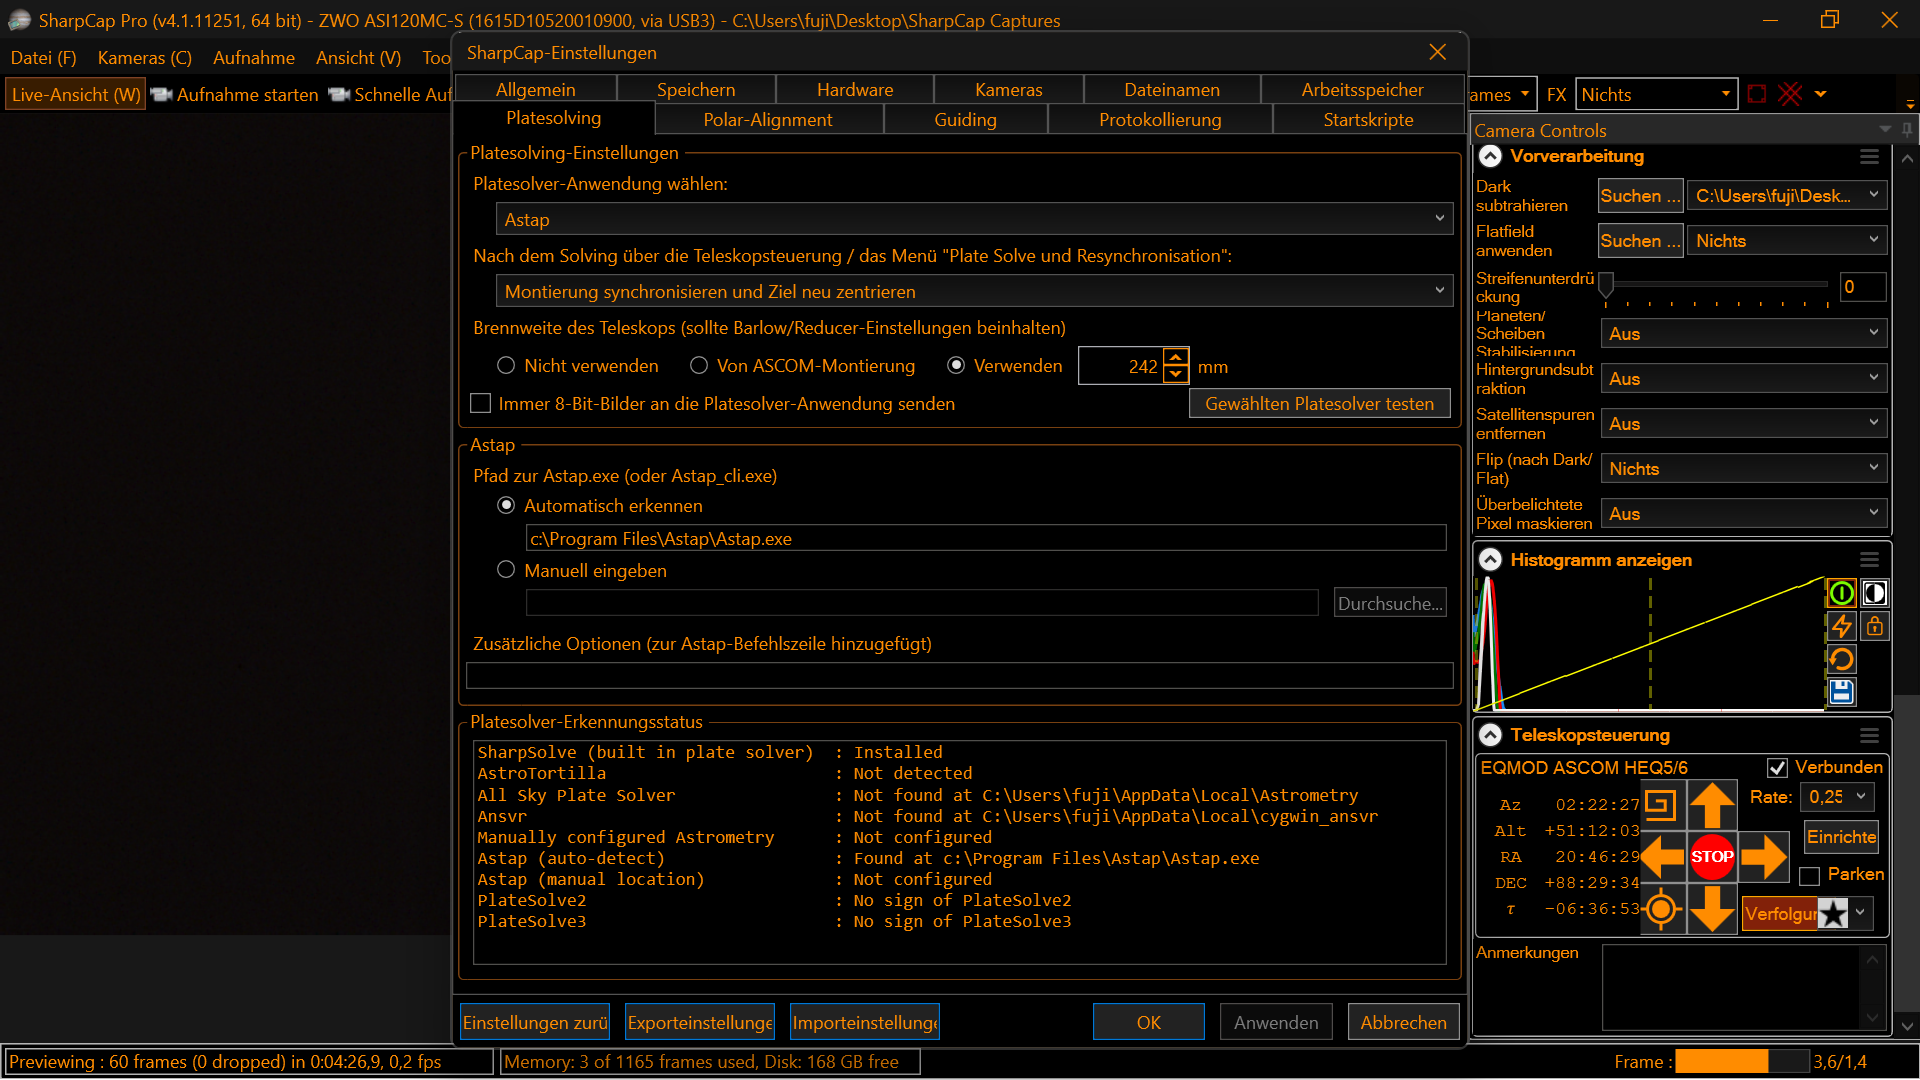Click the telescope move right arrow
This screenshot has width=1920, height=1080.
point(1763,857)
